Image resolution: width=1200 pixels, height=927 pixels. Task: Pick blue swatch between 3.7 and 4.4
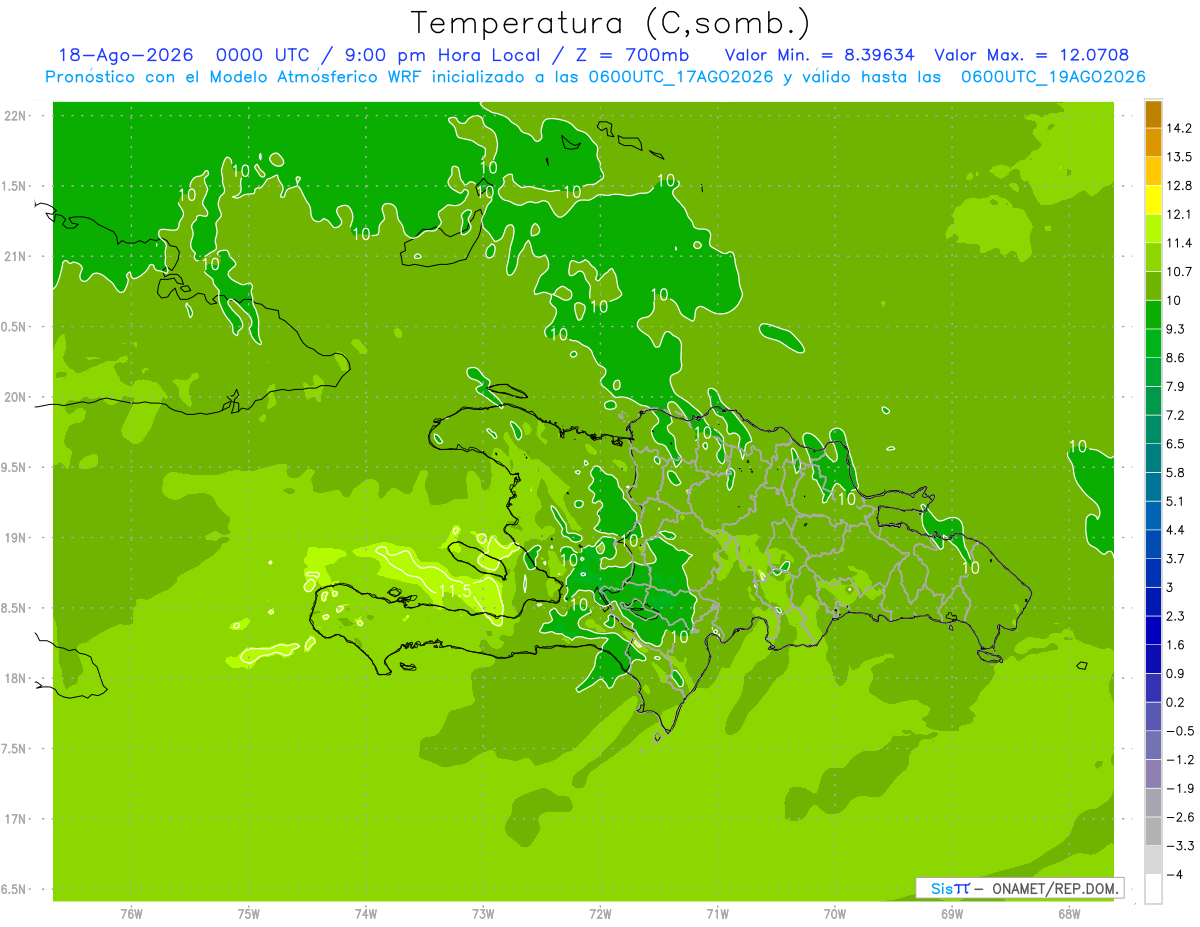(1153, 544)
